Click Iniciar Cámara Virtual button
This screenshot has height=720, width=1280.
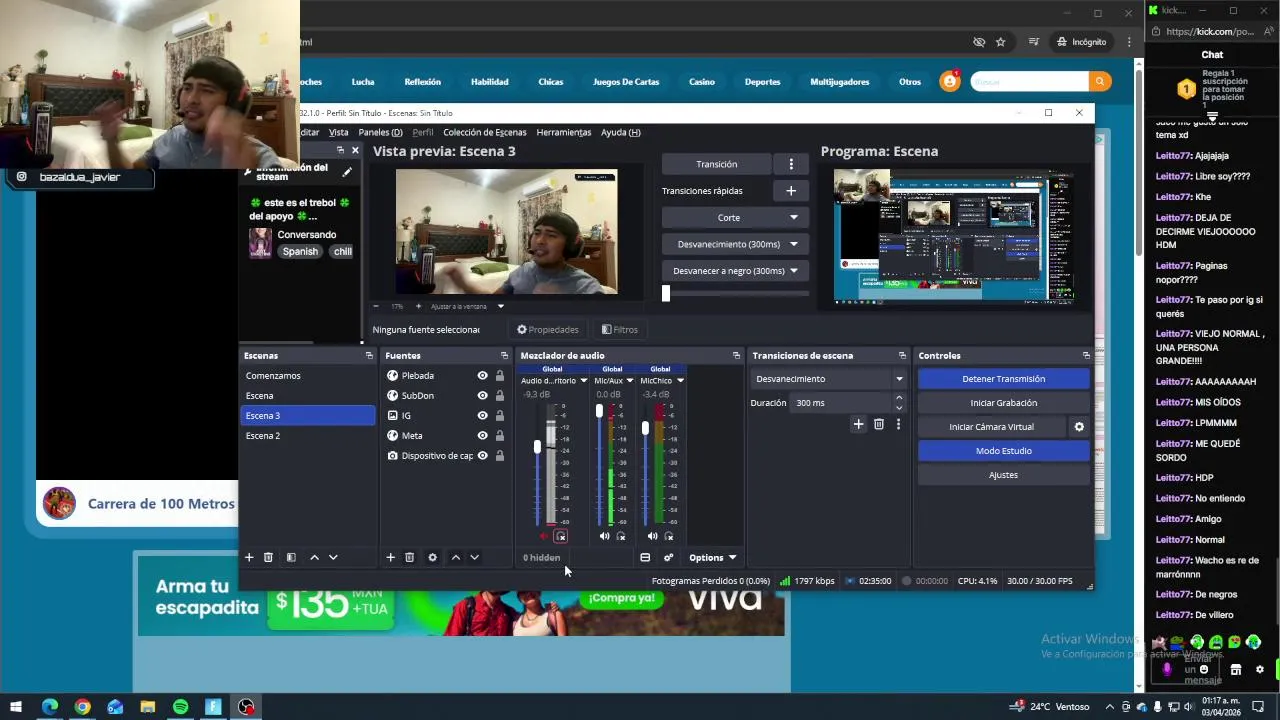coord(991,427)
